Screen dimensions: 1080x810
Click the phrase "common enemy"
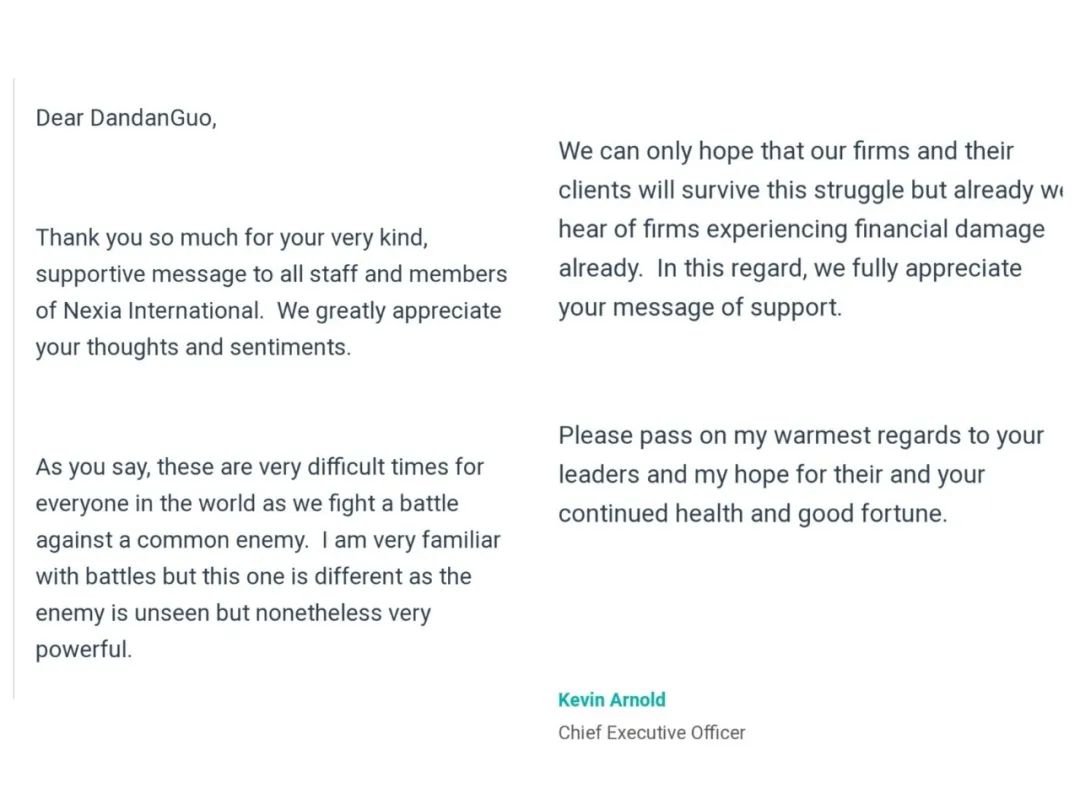click(222, 540)
